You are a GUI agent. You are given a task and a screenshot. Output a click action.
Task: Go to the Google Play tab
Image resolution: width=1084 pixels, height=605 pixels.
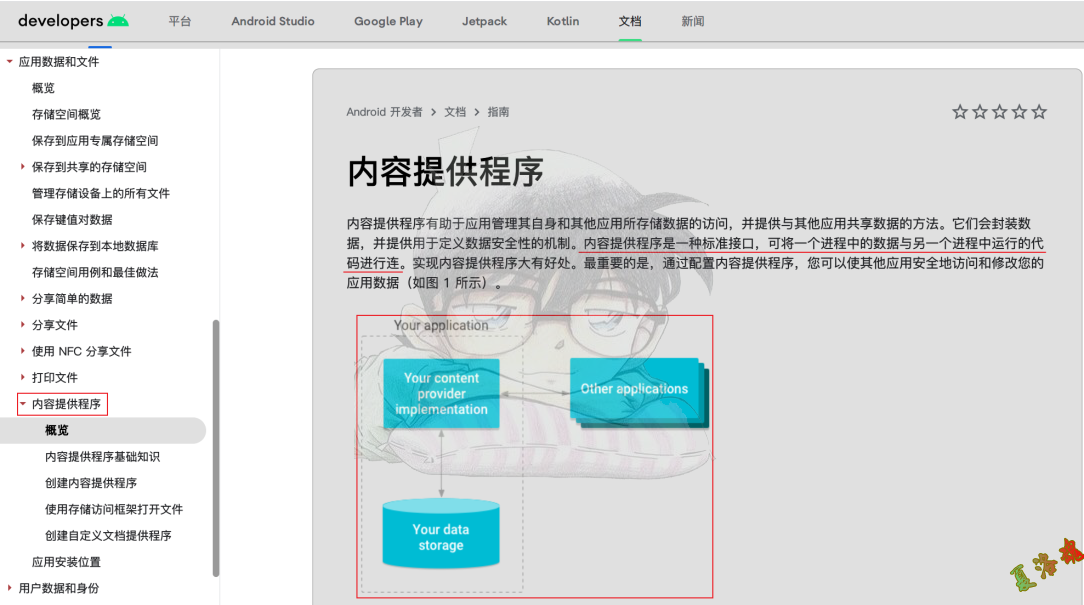pos(388,21)
